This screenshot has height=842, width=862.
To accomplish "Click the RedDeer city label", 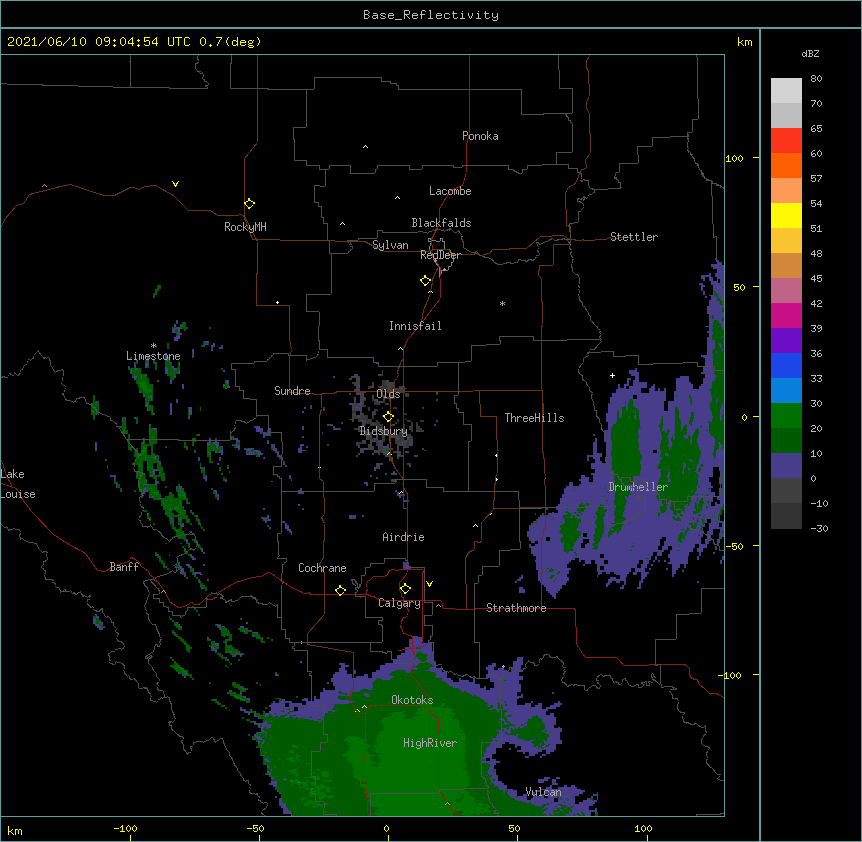I will [440, 255].
